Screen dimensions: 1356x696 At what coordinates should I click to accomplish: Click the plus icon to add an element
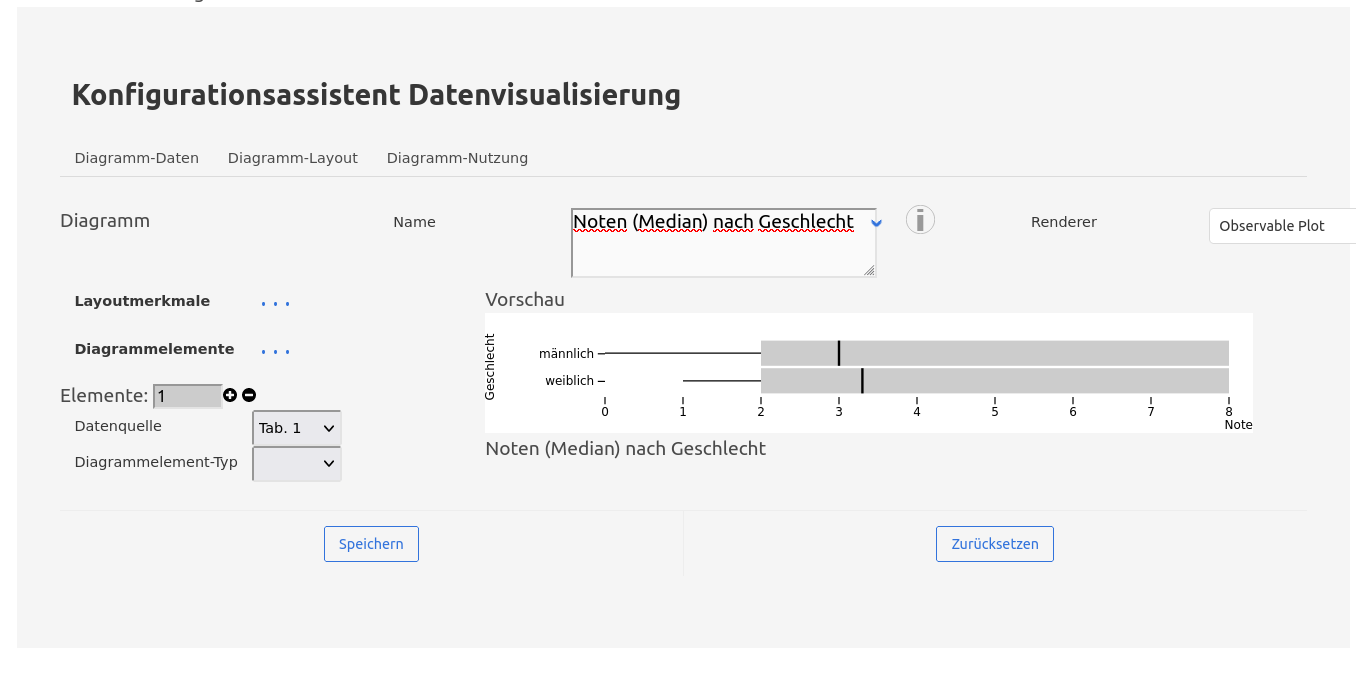(230, 396)
